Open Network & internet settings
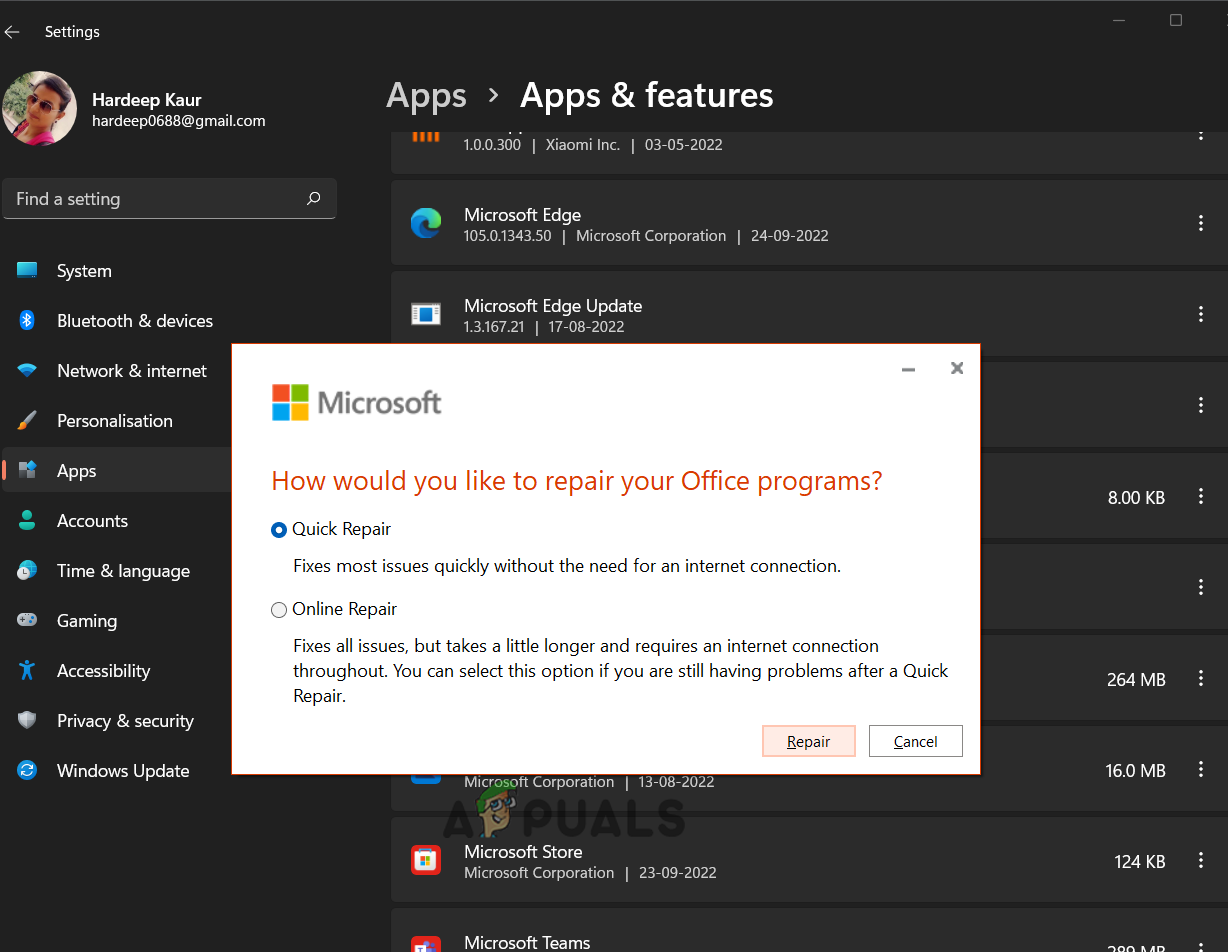The height and width of the screenshot is (952, 1228). point(131,371)
